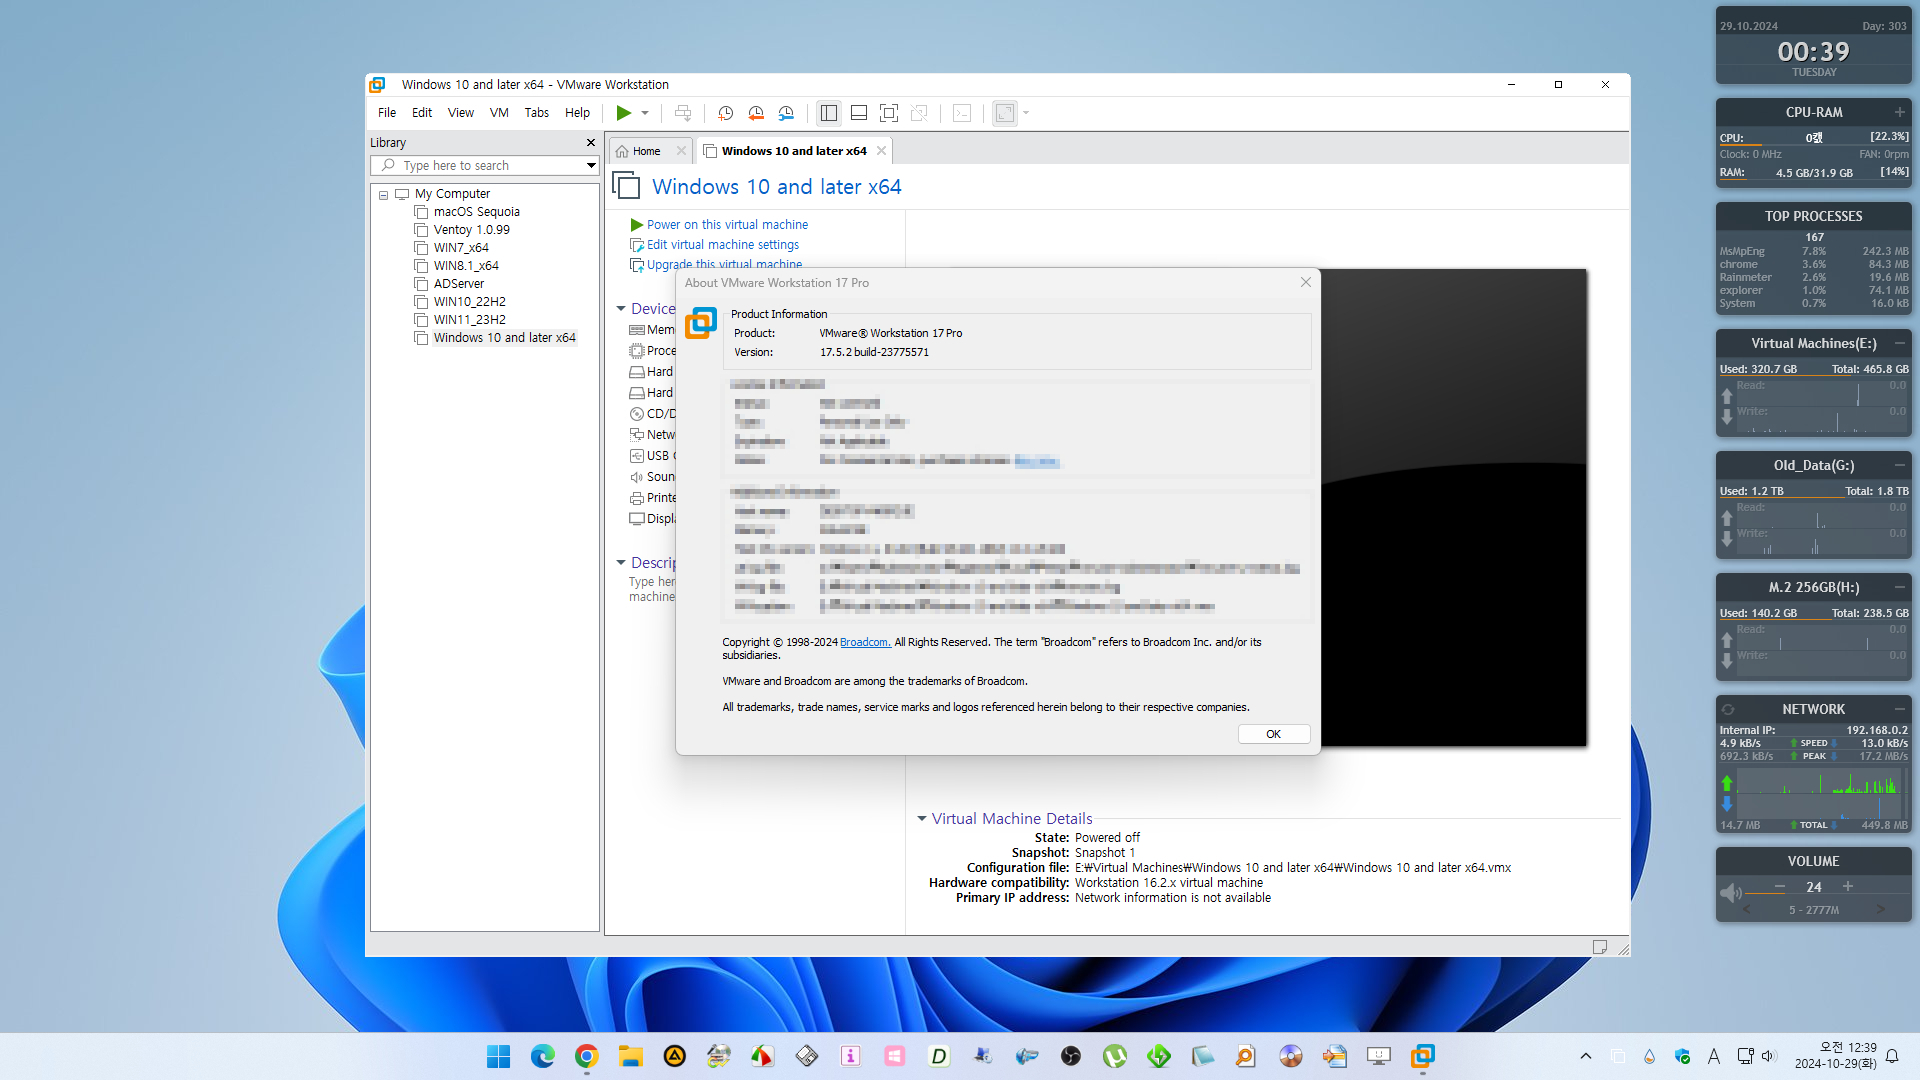
Task: Open the Tabs menu
Action: point(537,113)
